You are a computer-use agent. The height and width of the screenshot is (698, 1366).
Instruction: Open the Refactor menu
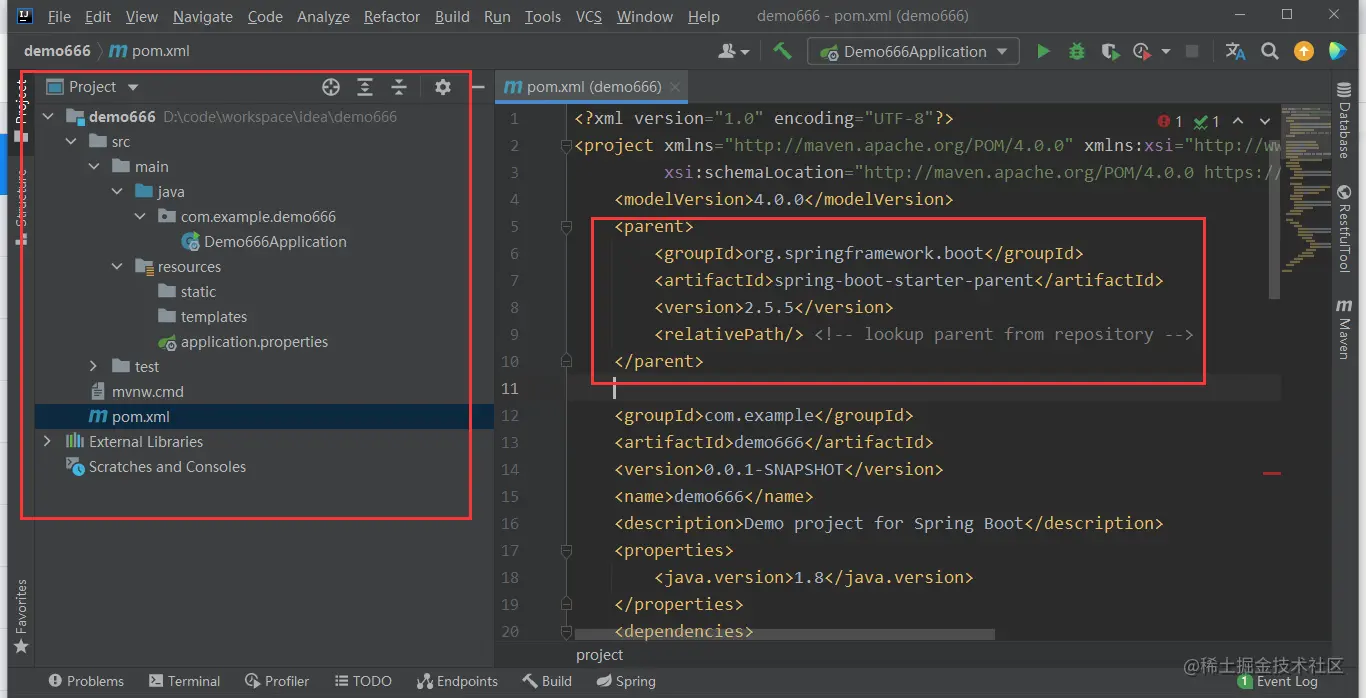392,16
